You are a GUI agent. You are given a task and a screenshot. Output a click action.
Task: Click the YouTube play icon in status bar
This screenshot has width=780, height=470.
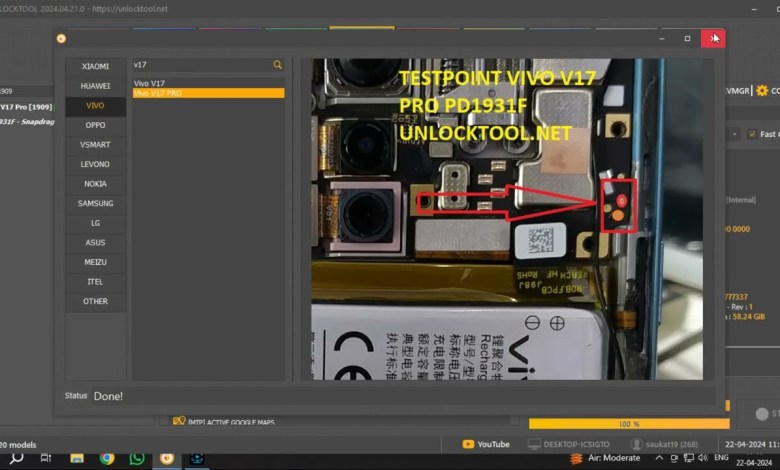click(468, 444)
